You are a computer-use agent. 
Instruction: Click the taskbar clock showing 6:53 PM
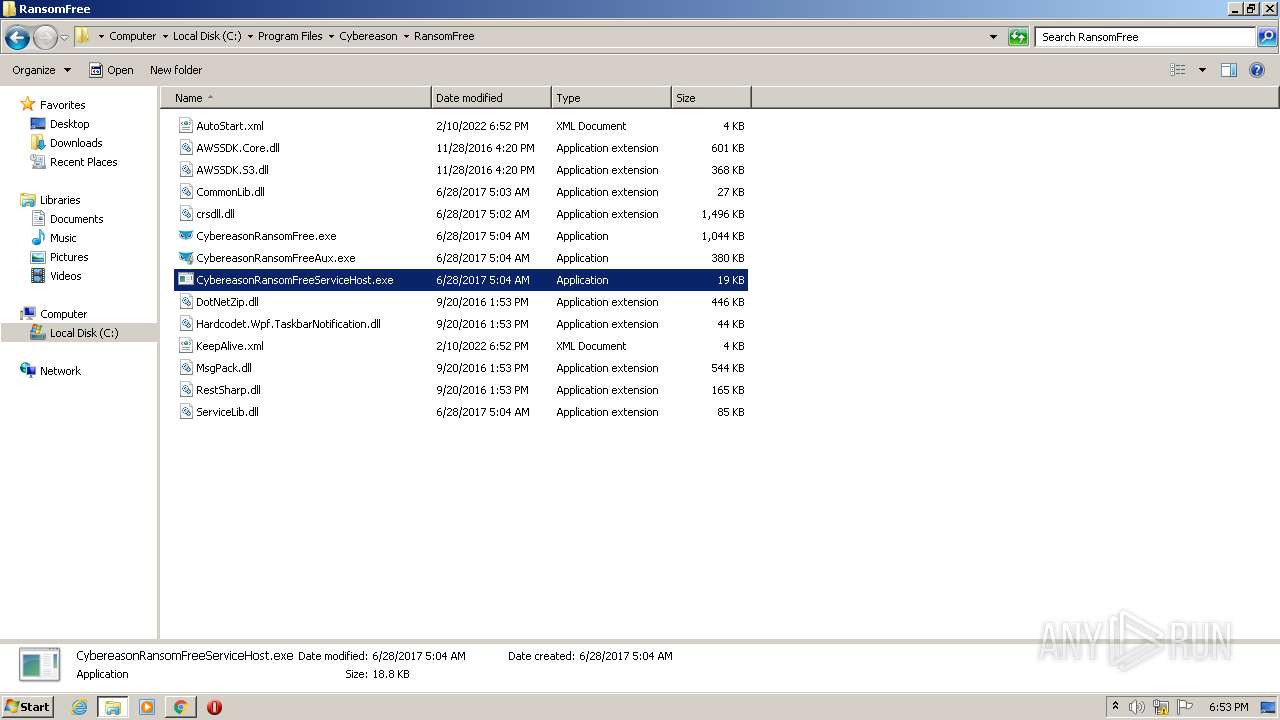point(1228,707)
